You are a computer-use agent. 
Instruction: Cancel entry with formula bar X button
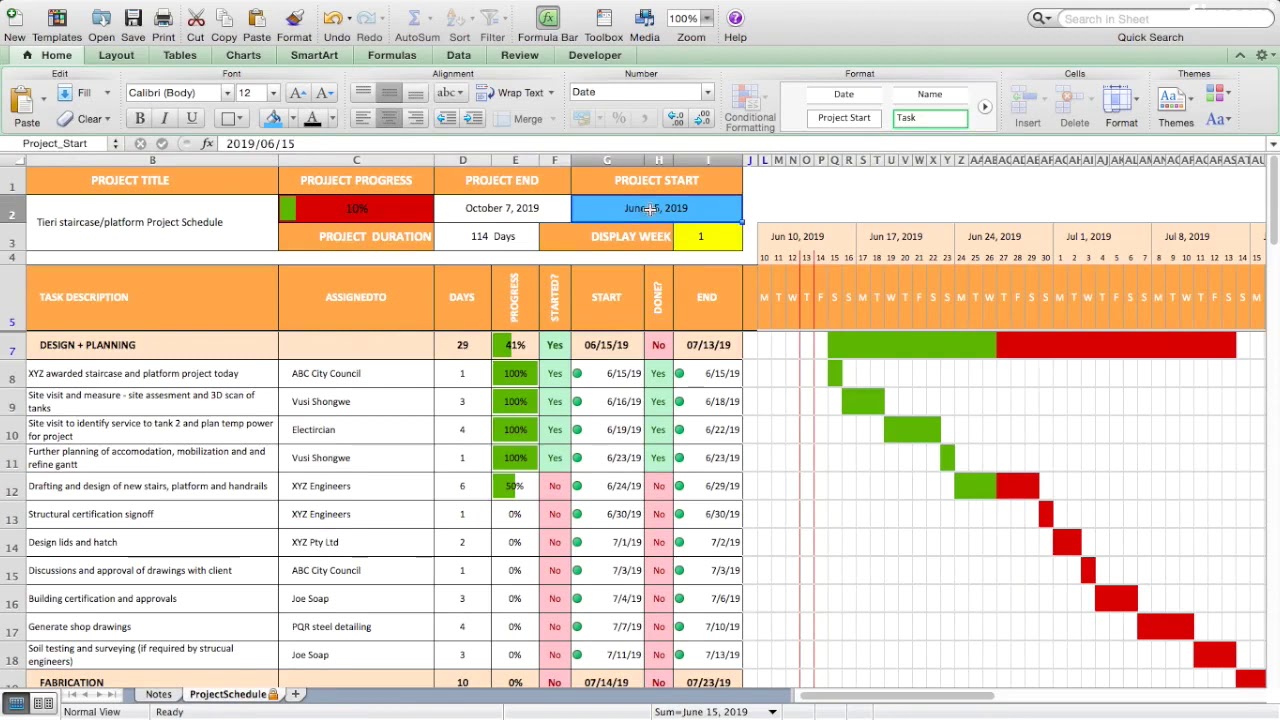pos(140,144)
